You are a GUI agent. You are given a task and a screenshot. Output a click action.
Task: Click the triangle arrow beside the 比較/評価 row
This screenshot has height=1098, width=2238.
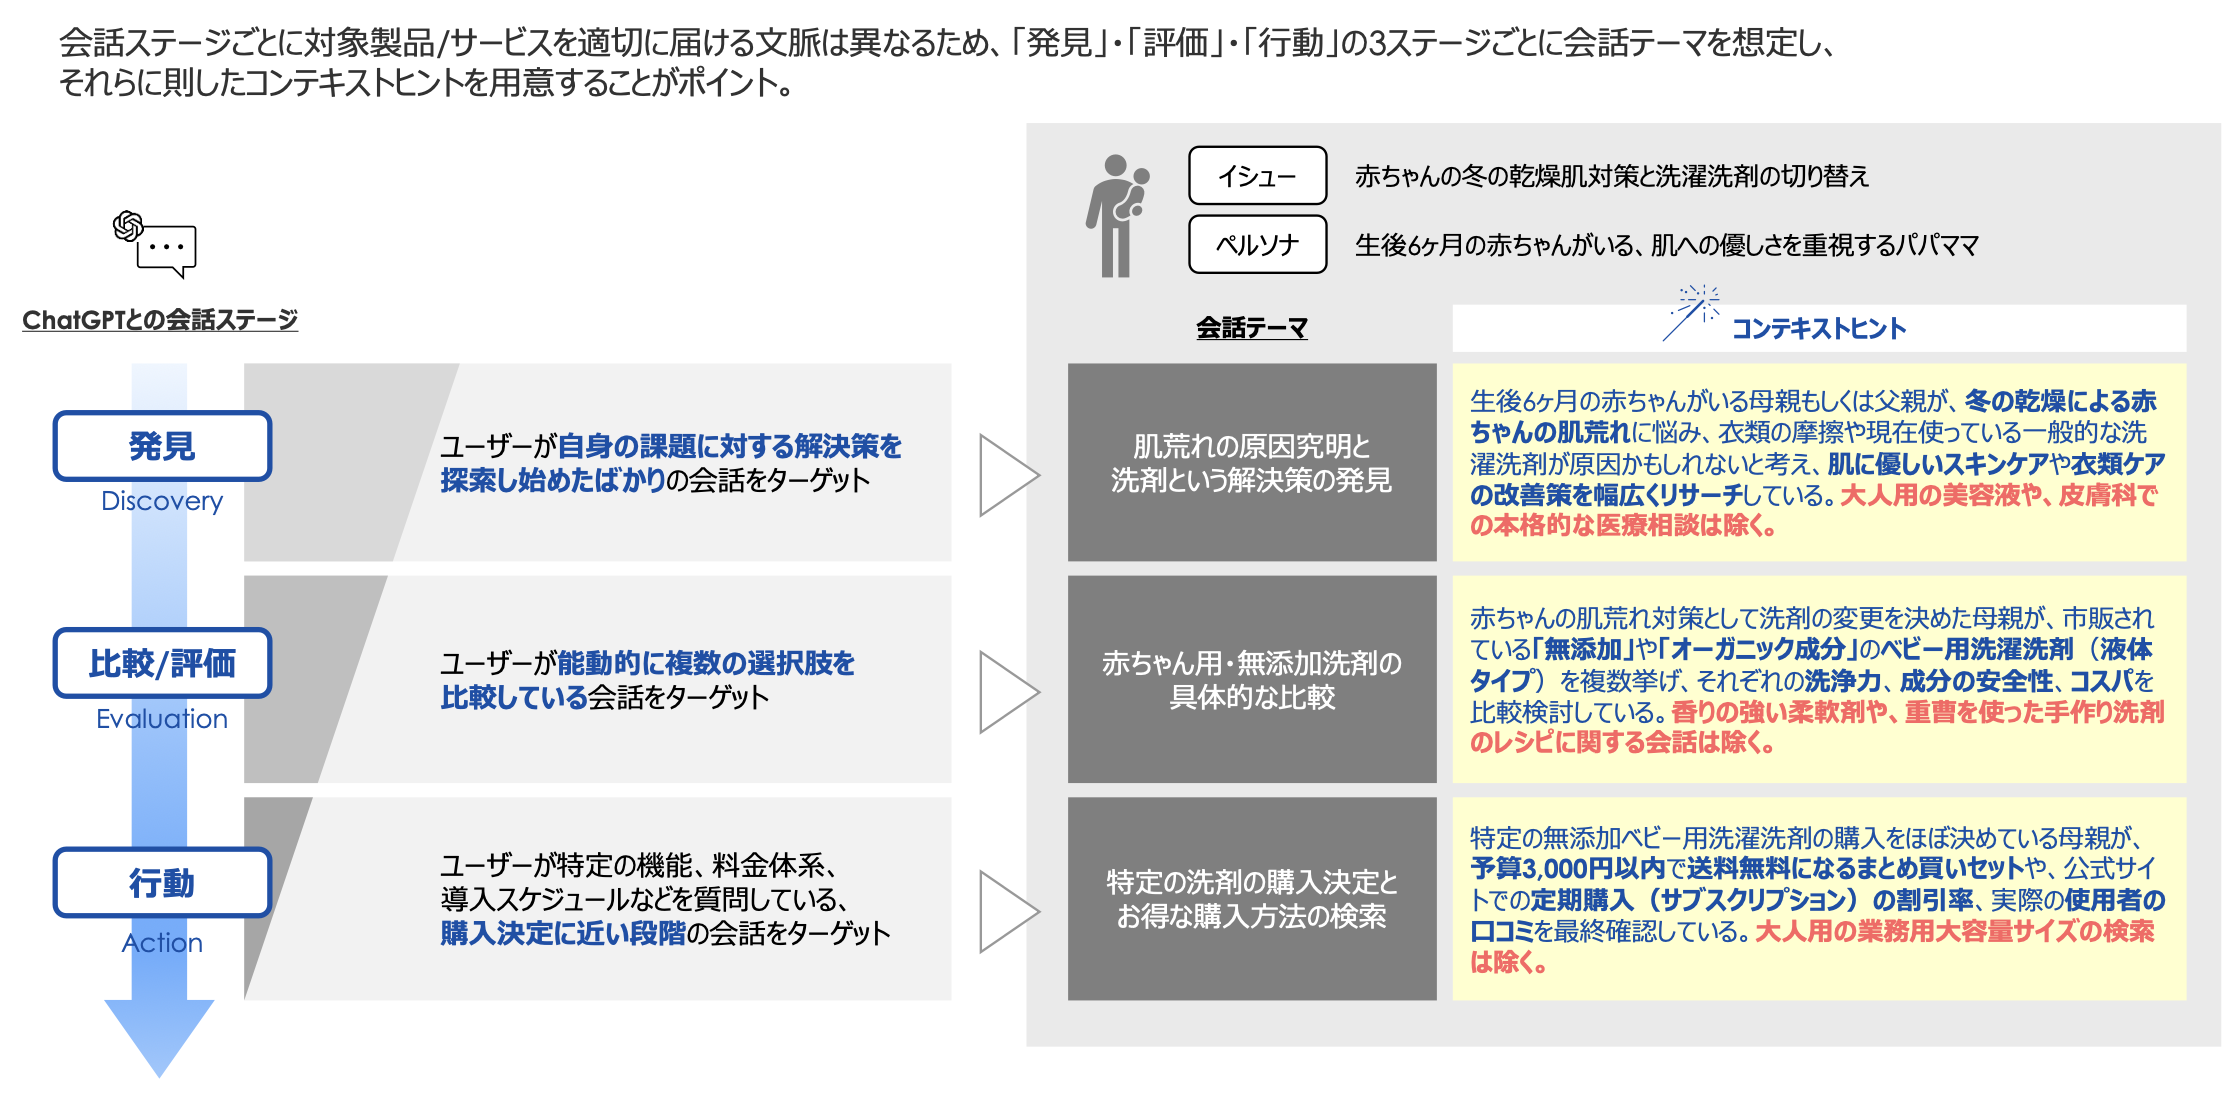pos(1009,692)
